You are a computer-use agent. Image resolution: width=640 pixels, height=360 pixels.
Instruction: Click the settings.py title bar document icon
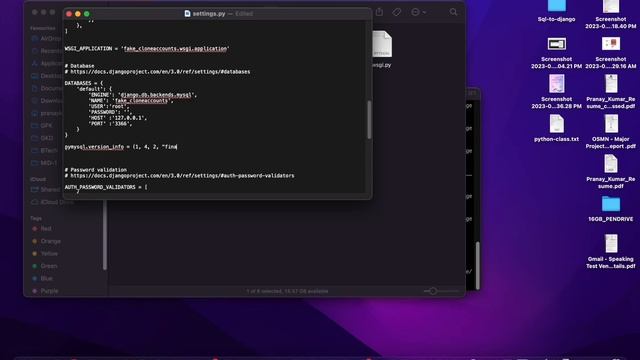[x=187, y=13]
